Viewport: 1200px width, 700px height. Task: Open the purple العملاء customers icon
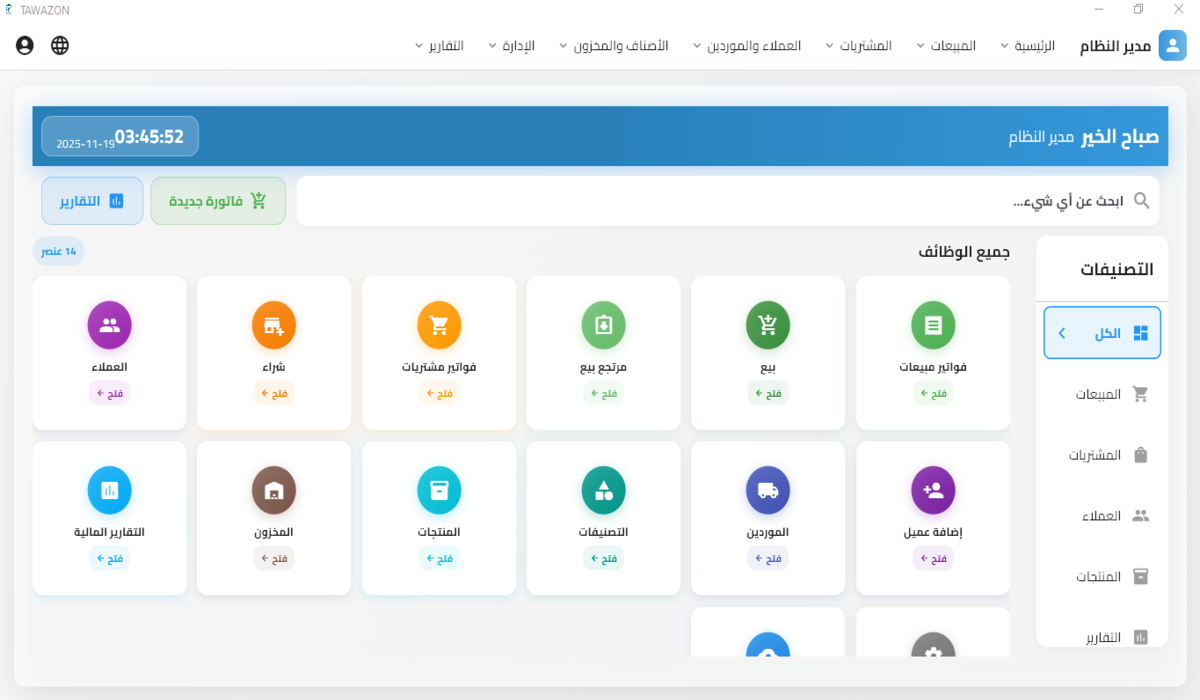109,325
